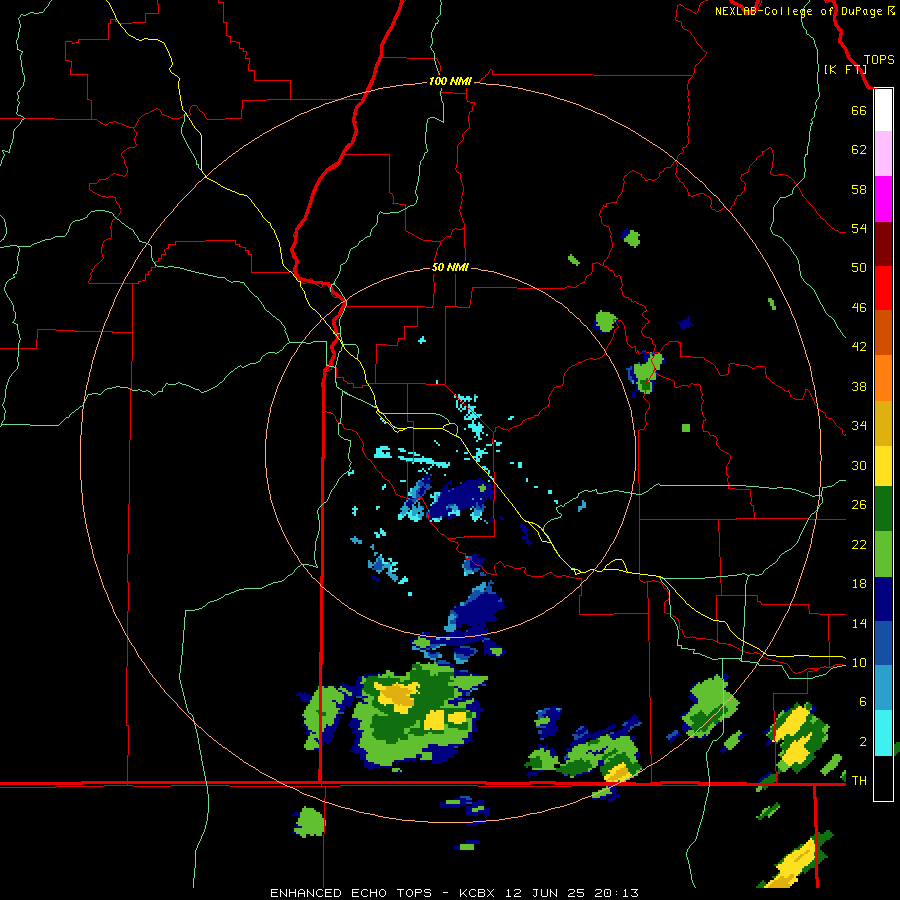Click the 100 NMI range ring label
This screenshot has width=900, height=900.
(450, 82)
